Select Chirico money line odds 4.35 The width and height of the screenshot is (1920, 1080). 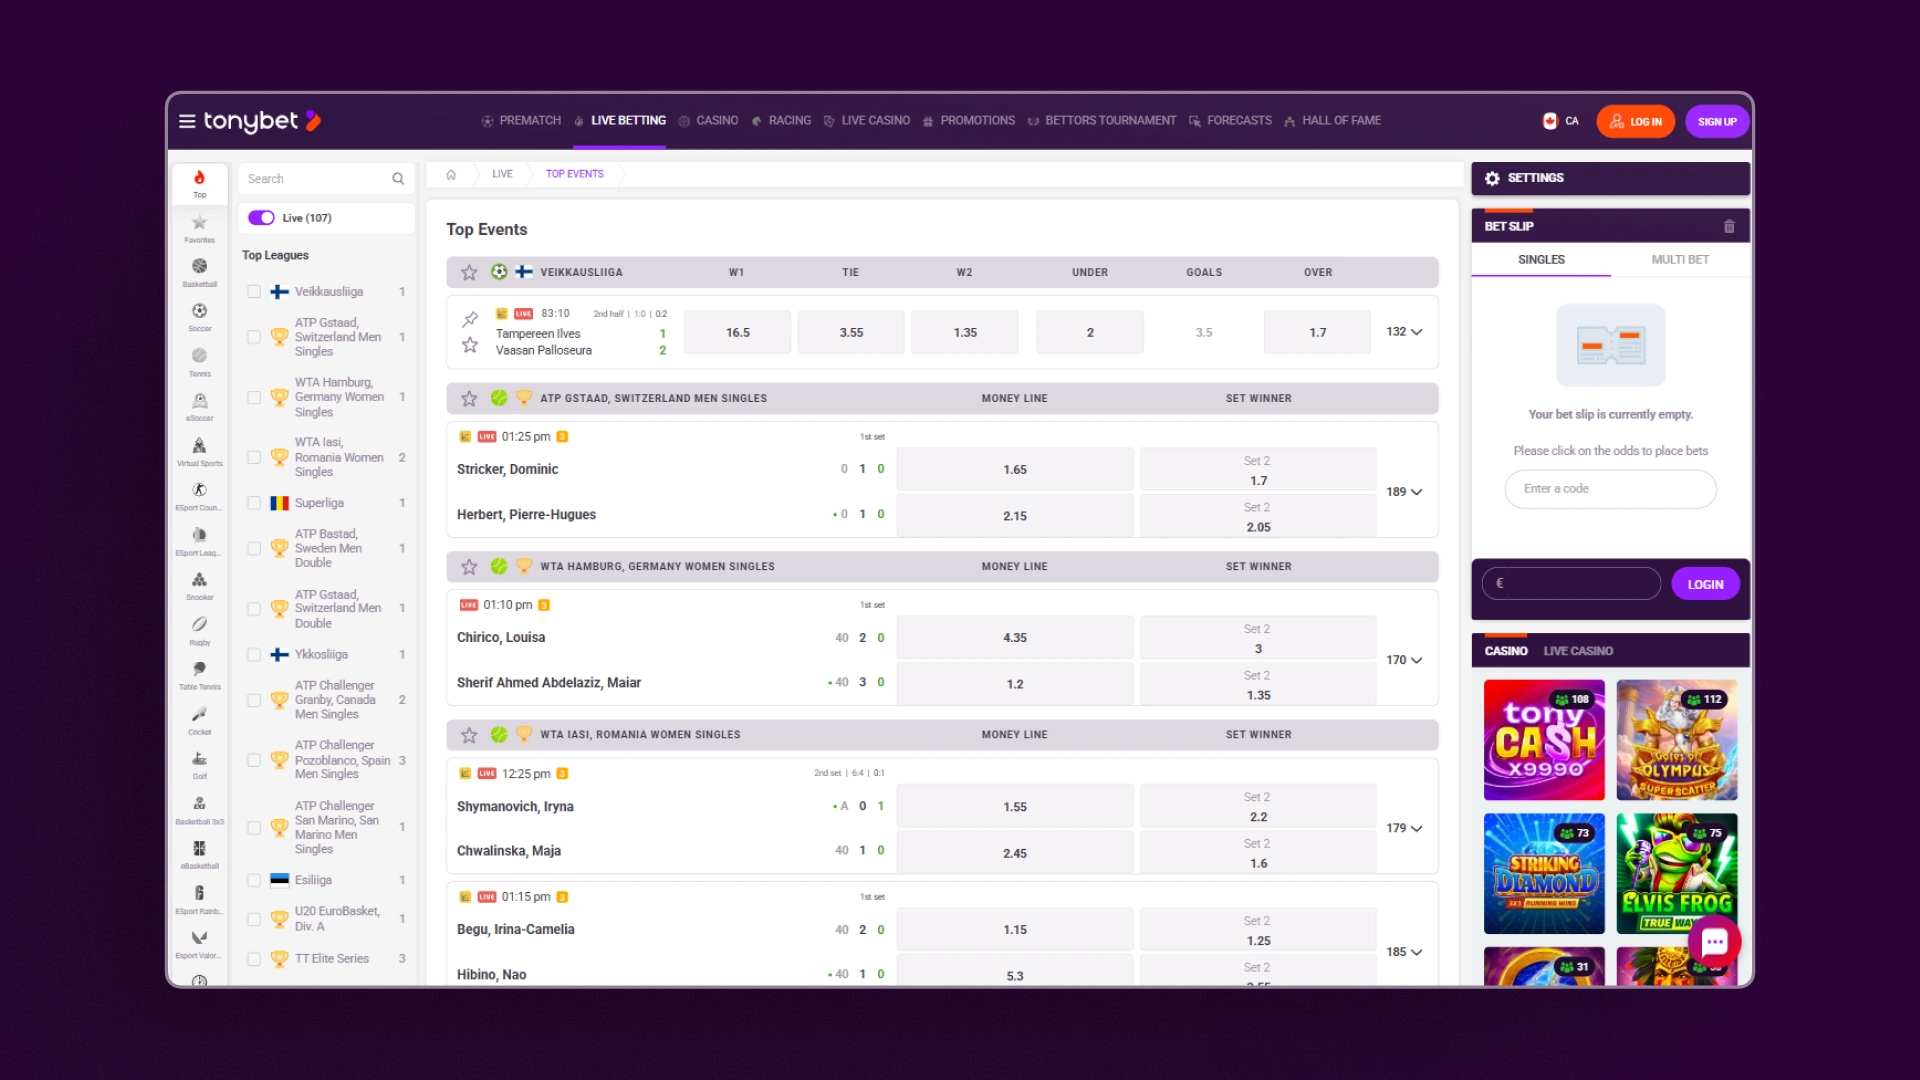(x=1015, y=637)
